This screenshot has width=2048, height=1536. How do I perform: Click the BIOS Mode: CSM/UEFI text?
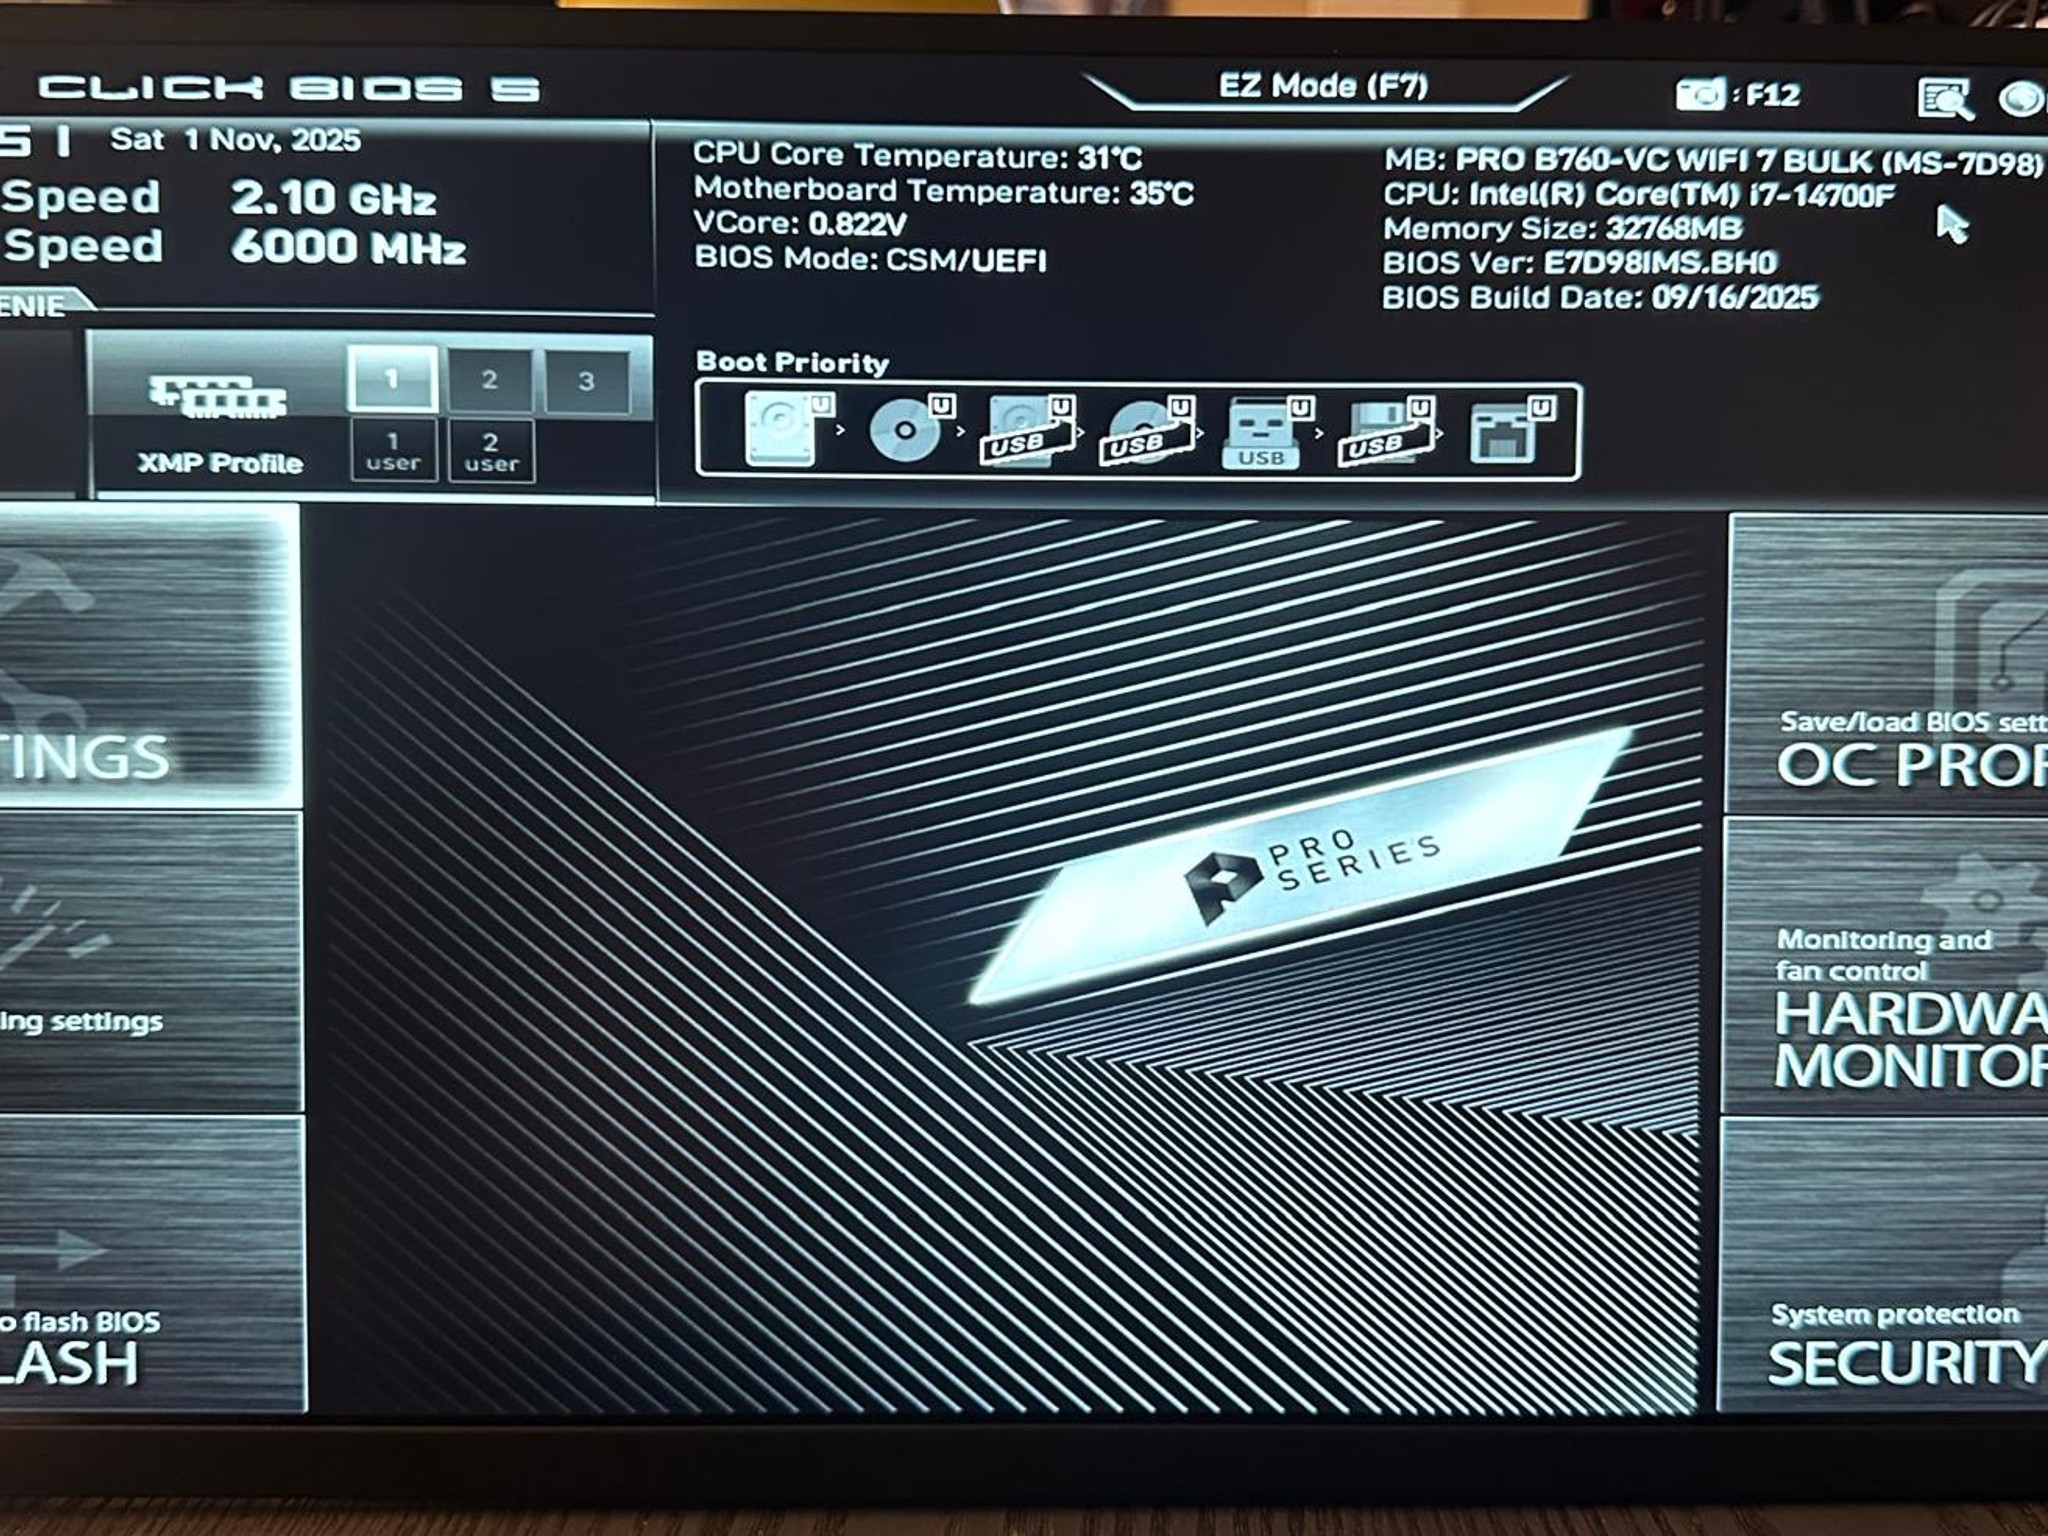coord(870,259)
